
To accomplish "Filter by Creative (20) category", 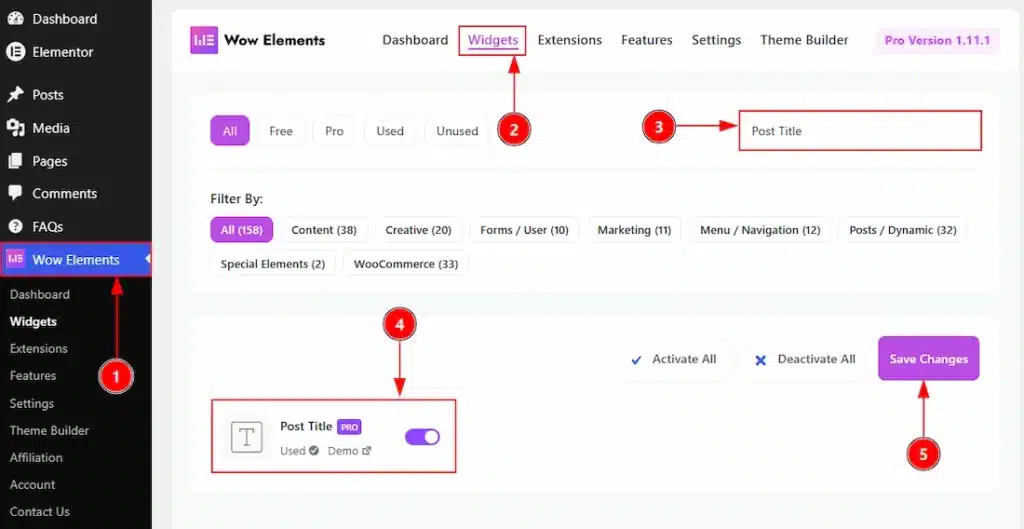I will [419, 230].
